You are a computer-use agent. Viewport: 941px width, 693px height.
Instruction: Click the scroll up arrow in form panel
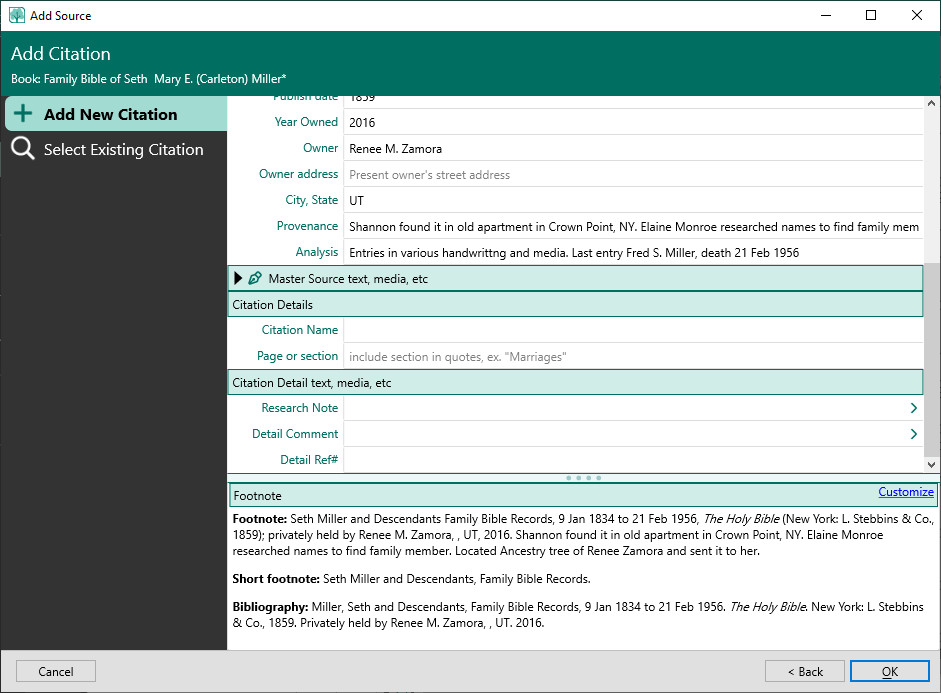[932, 104]
